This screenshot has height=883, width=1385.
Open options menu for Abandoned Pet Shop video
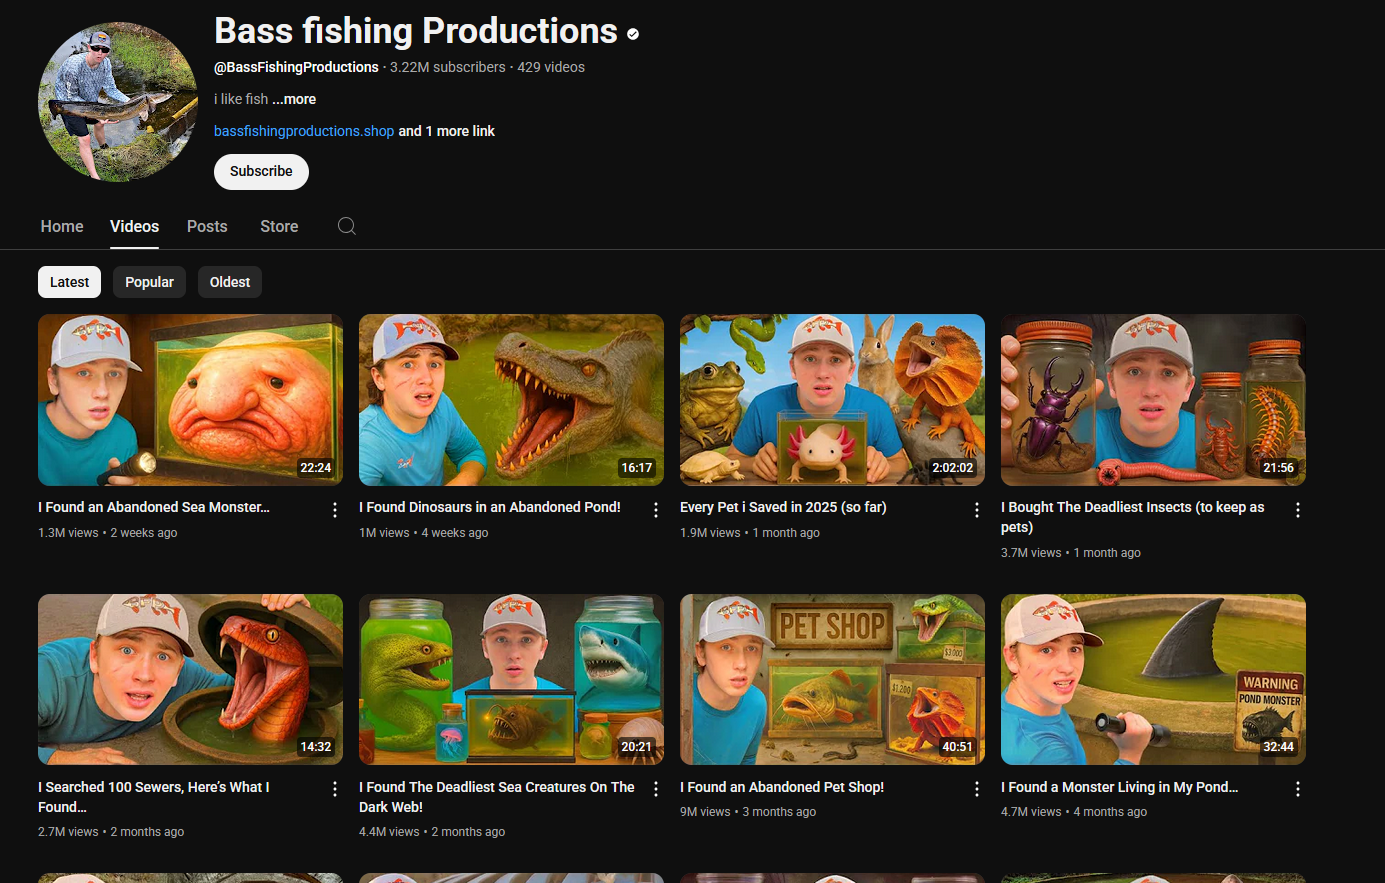coord(977,789)
